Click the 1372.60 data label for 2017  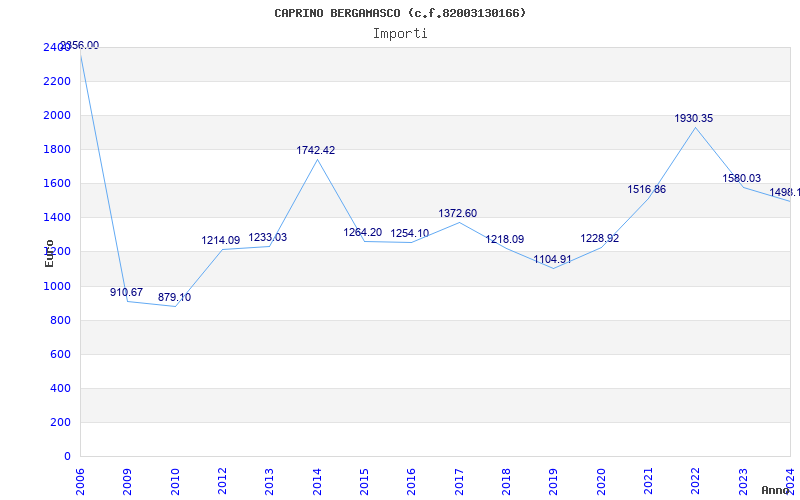pyautogui.click(x=458, y=213)
